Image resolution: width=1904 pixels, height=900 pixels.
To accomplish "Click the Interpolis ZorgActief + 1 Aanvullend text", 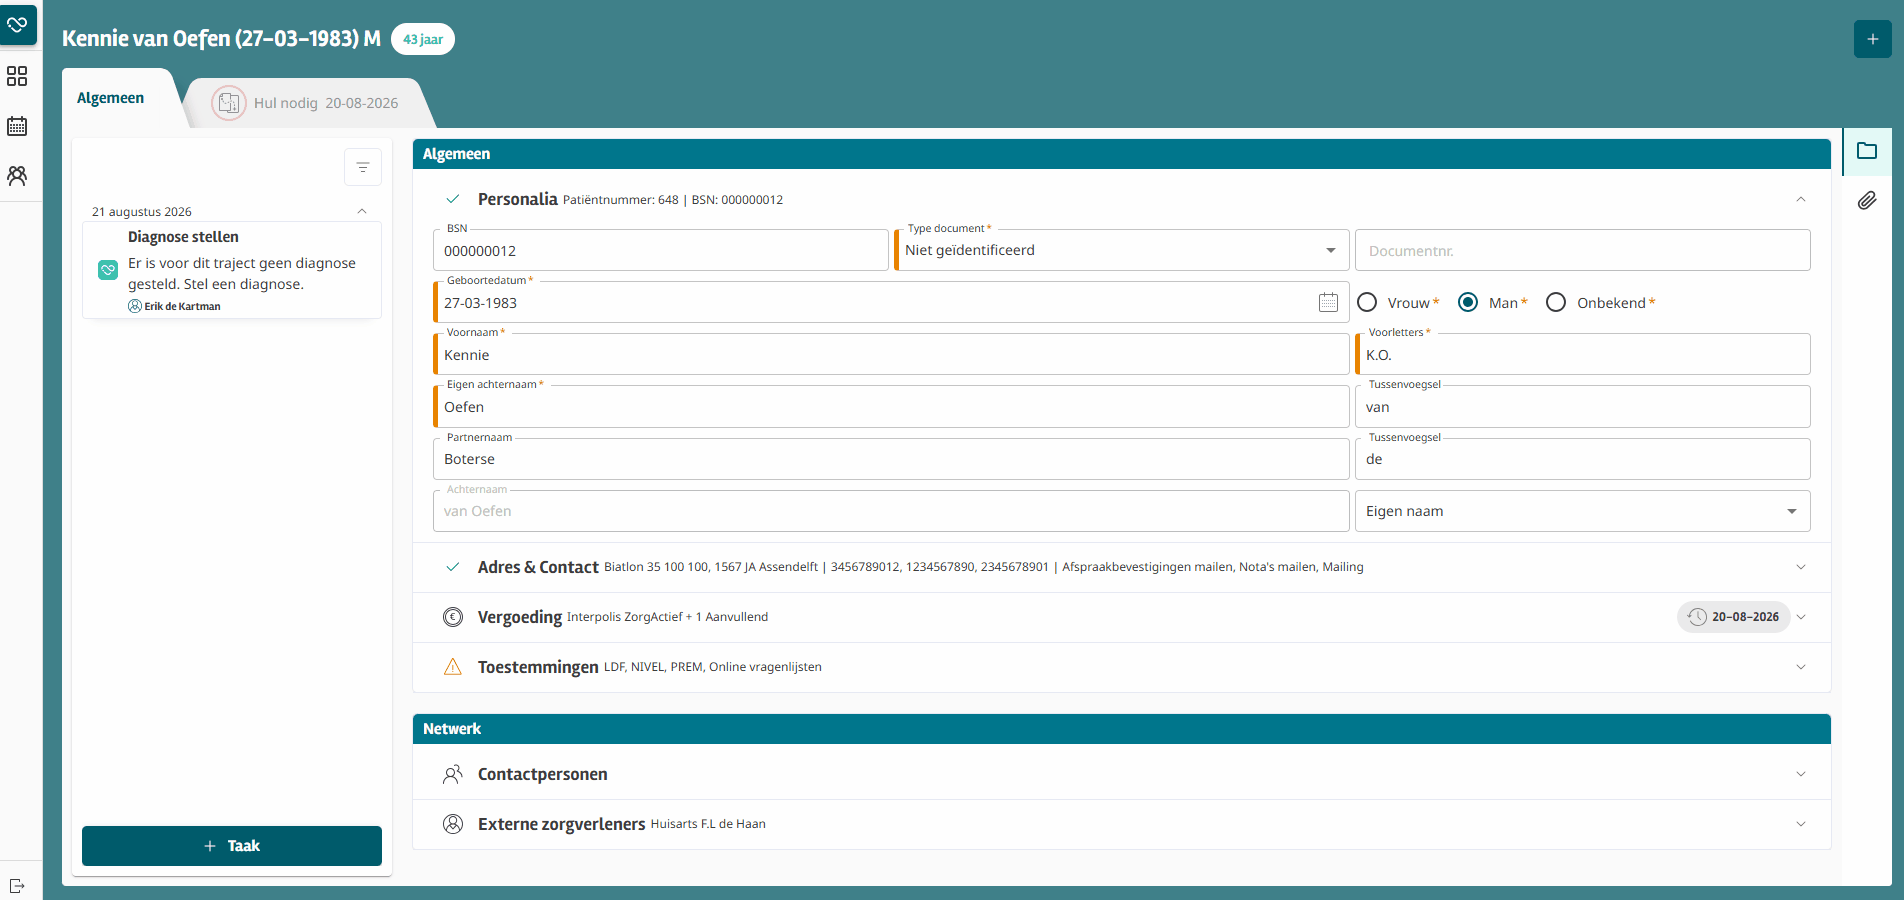I will coord(667,617).
